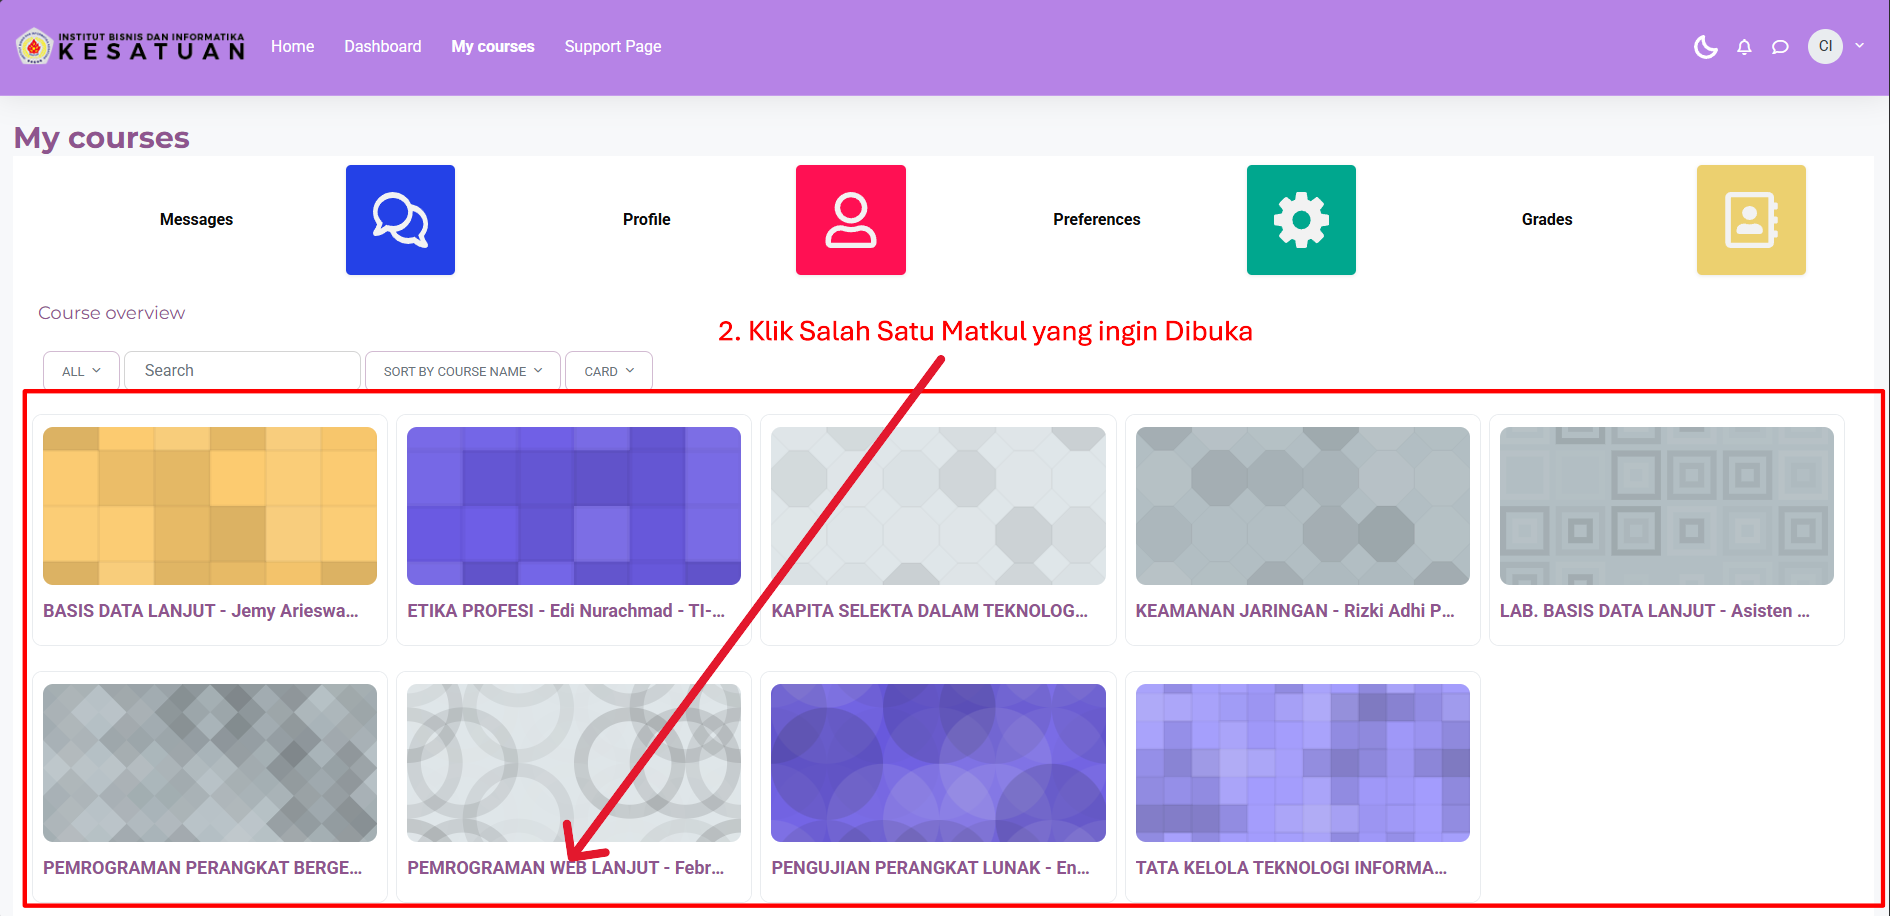Open the Support Page menu item
1890x916 pixels.
[612, 47]
